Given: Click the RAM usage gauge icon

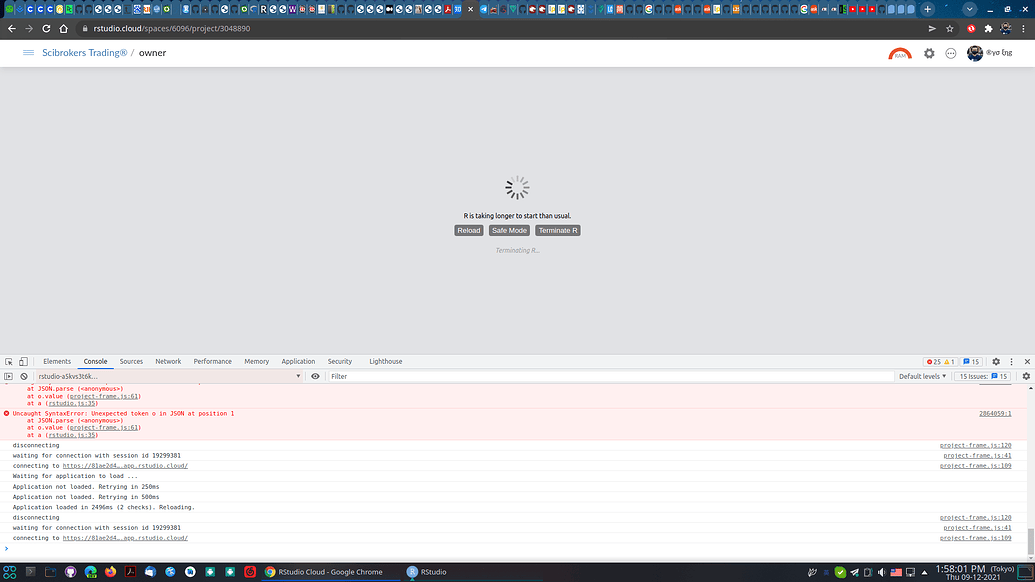Looking at the screenshot, I should tap(900, 53).
